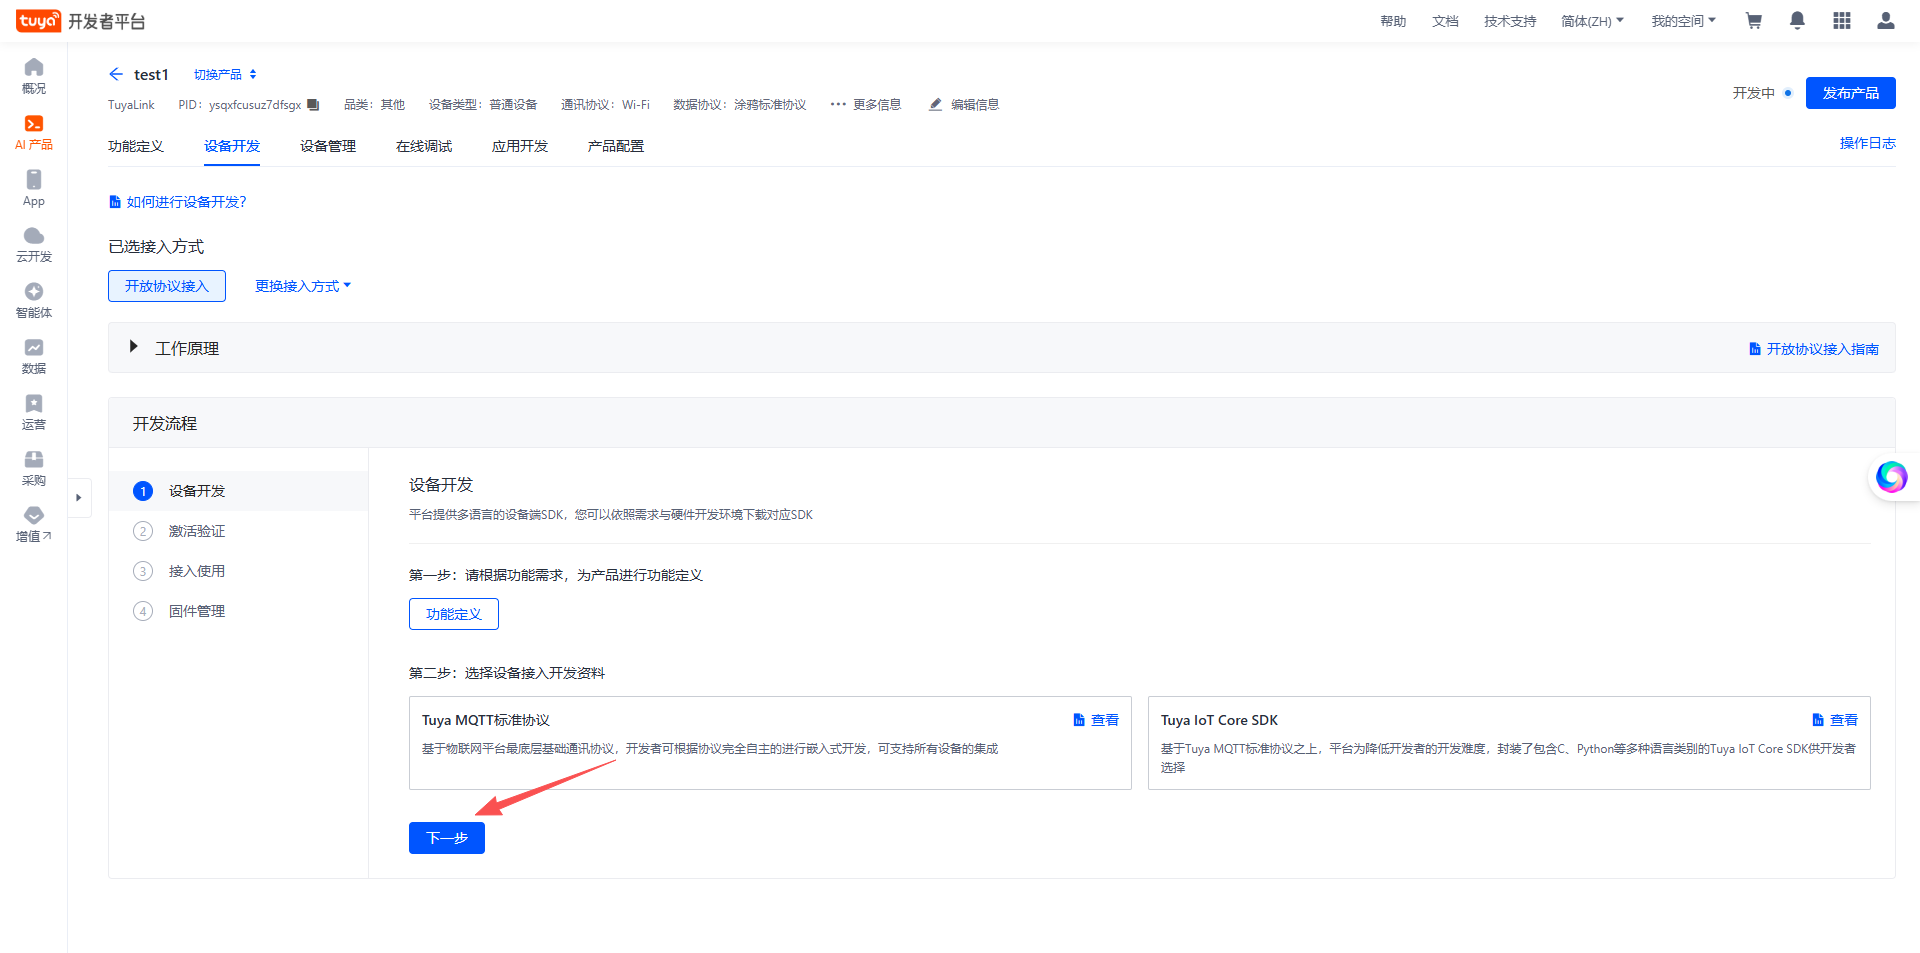Open the floating AI assistant icon
The height and width of the screenshot is (953, 1920).
click(x=1891, y=477)
